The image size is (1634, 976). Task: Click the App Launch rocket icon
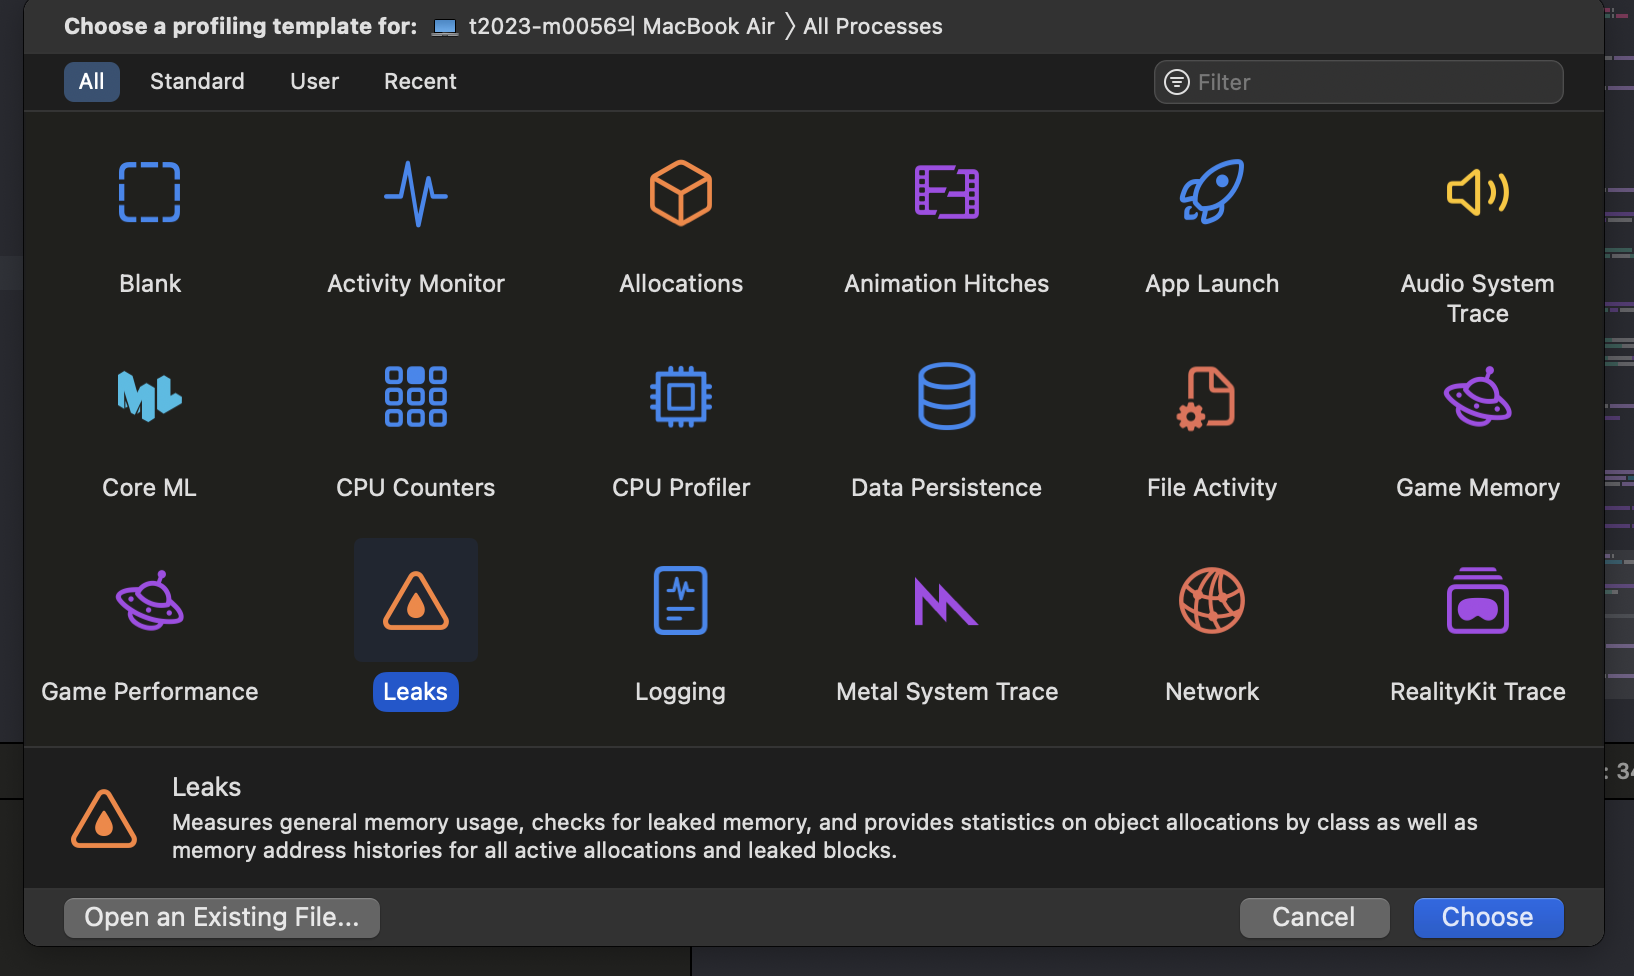tap(1212, 192)
